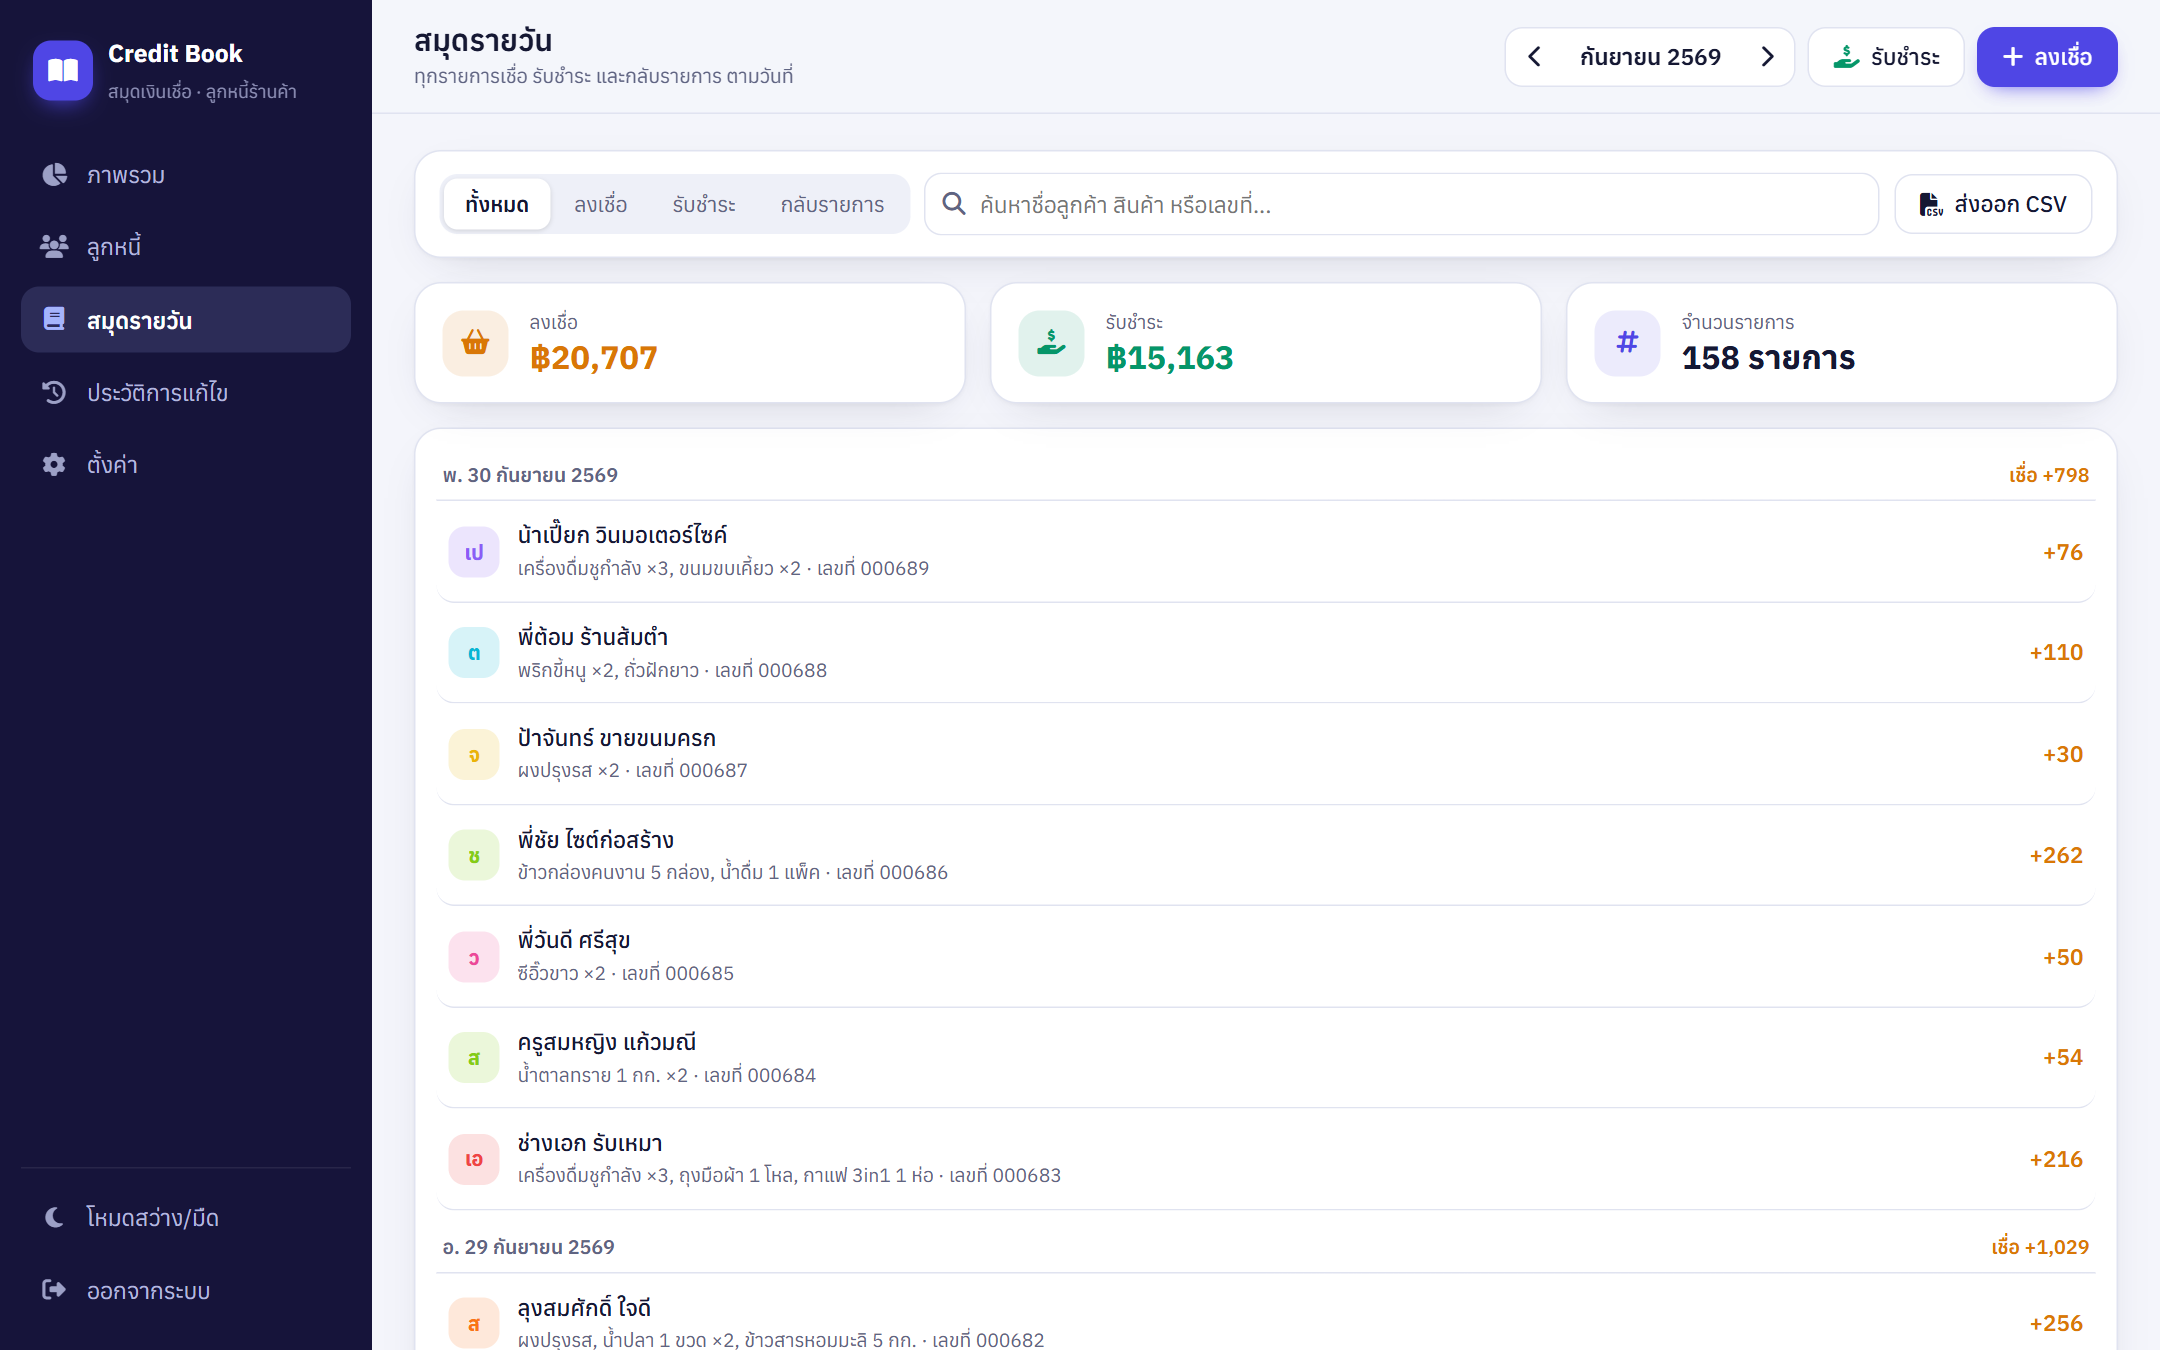Click avatar badge of ช่างเอก รับเหมา
The width and height of the screenshot is (2160, 1350).
[474, 1159]
